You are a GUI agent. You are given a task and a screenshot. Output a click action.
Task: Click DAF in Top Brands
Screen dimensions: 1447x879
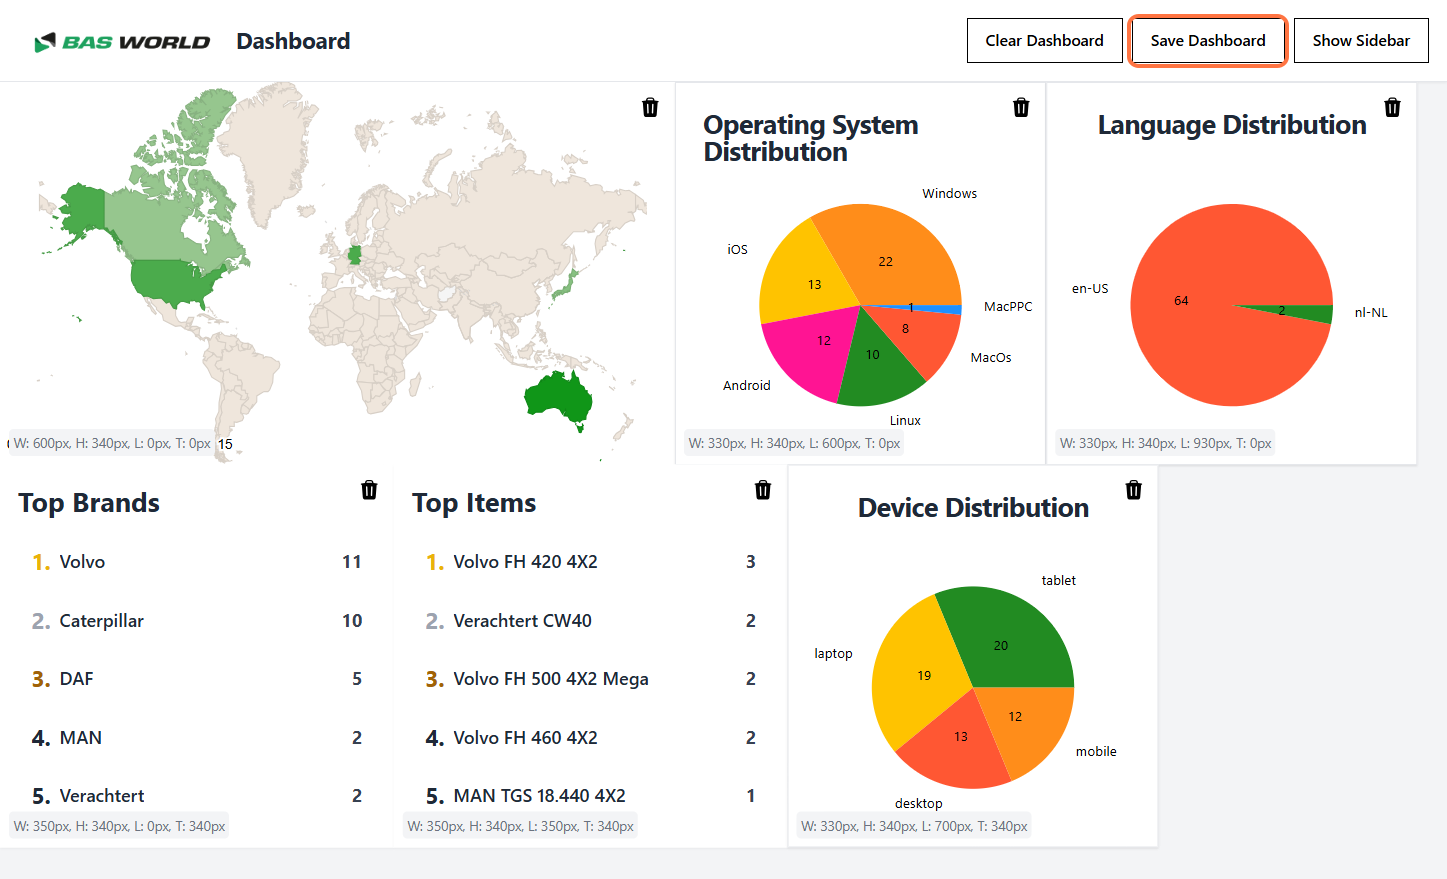197,679
